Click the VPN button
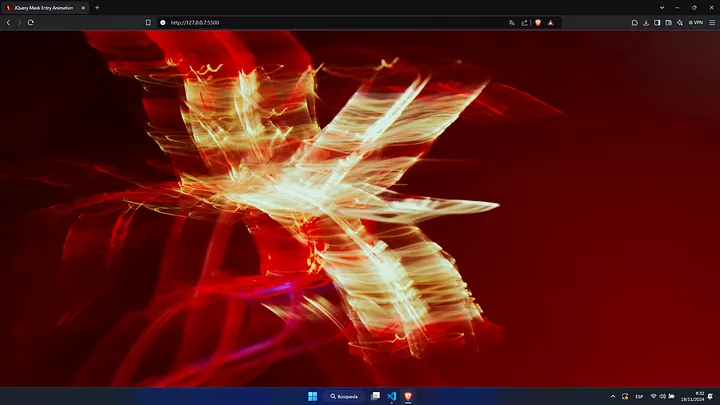The height and width of the screenshot is (405, 720). click(696, 22)
